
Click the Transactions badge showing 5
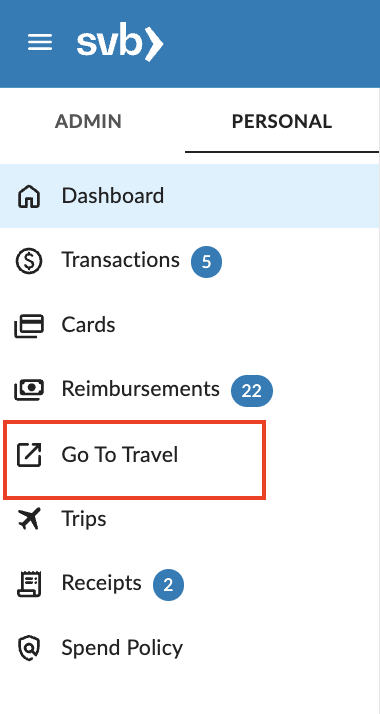(206, 262)
